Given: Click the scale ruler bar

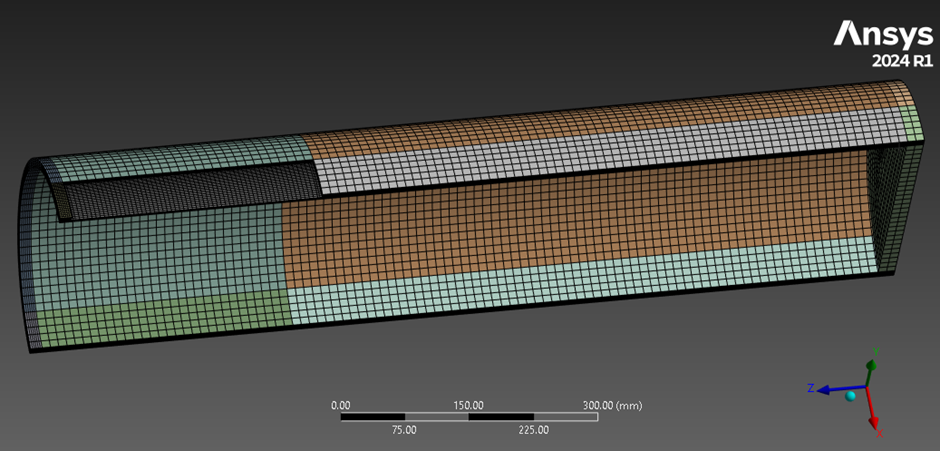Looking at the screenshot, I should (x=469, y=417).
